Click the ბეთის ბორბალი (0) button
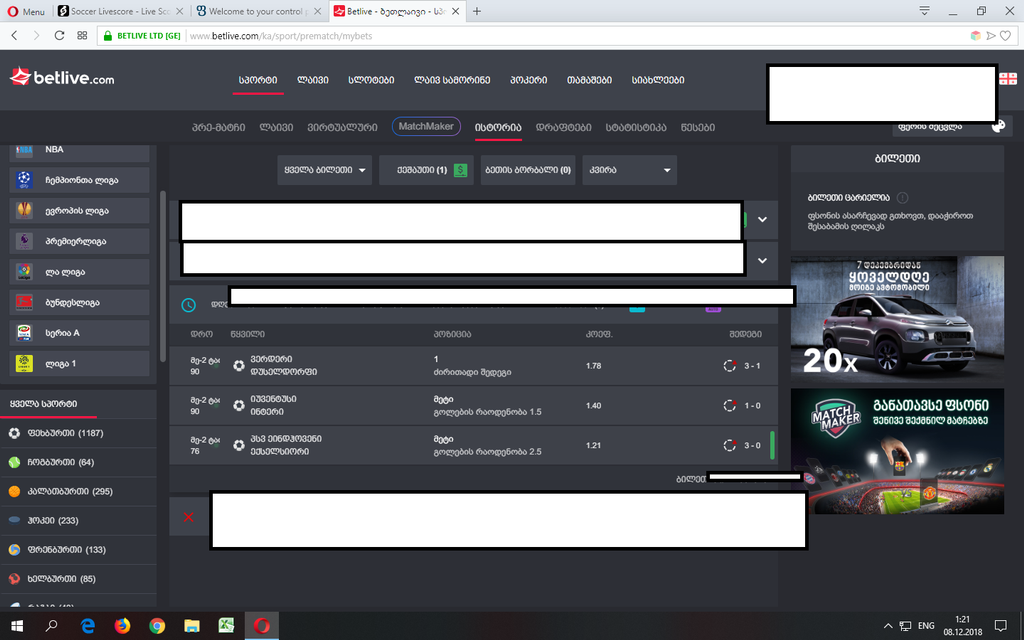 pyautogui.click(x=528, y=170)
